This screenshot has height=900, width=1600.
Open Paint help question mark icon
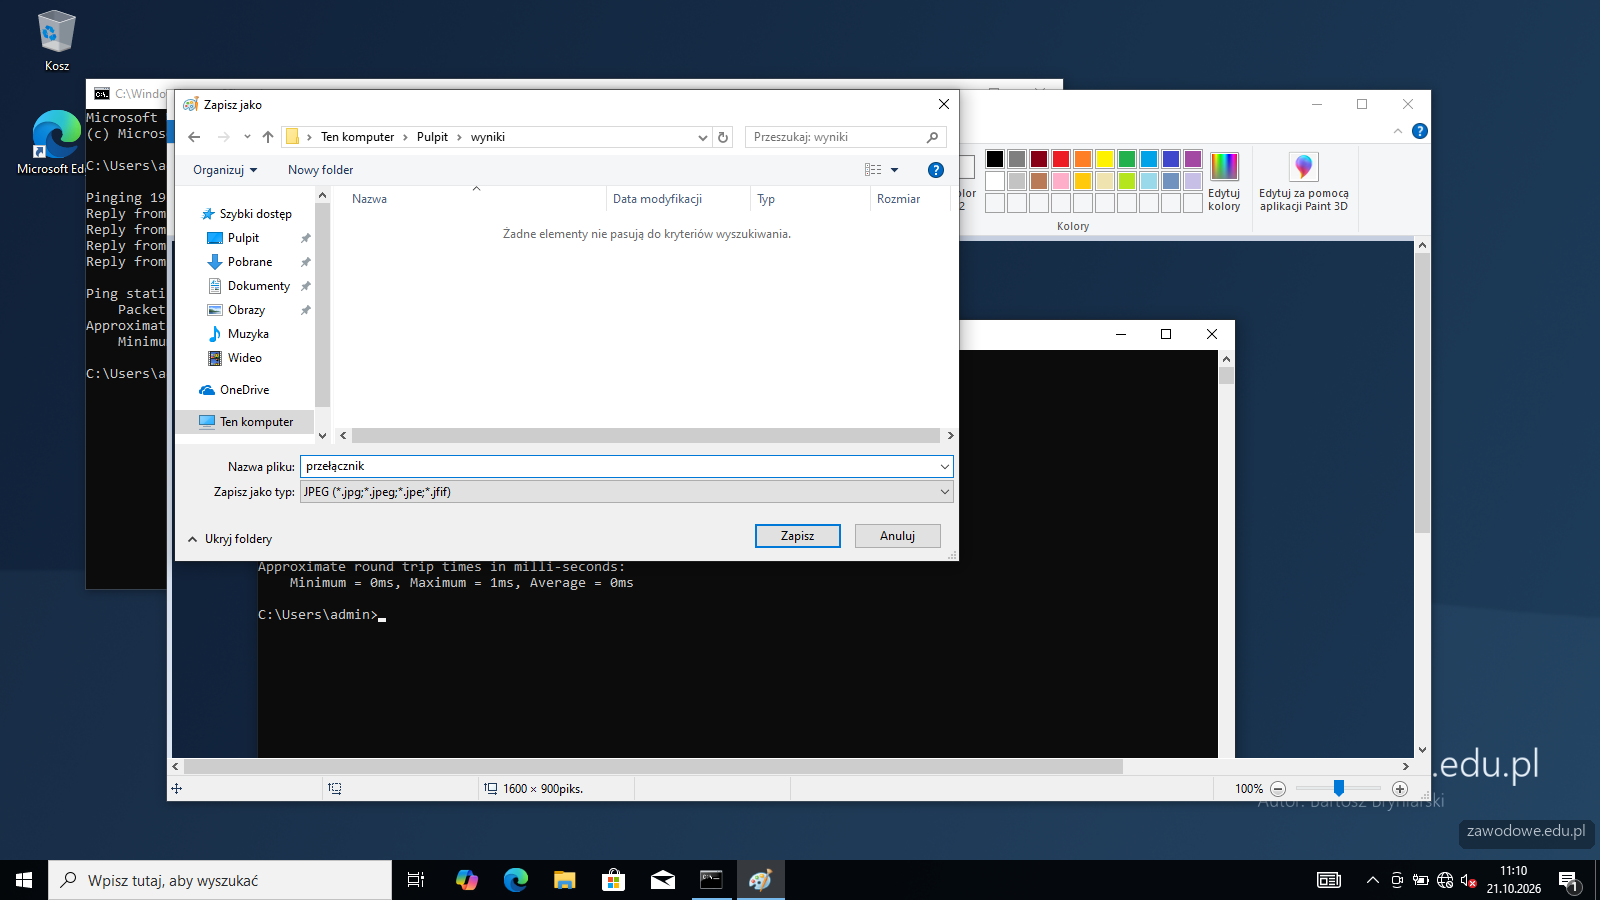coord(1420,131)
